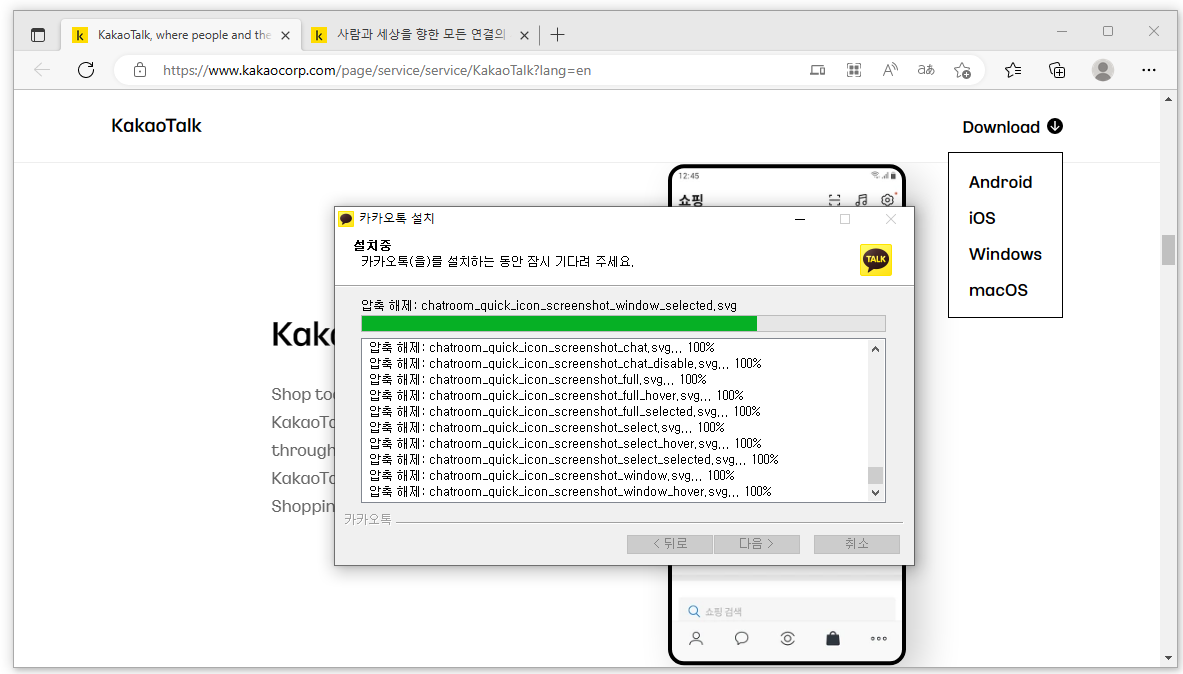Click the 뒤로 back button in installer
Image resolution: width=1183 pixels, height=674 pixels.
click(x=669, y=543)
